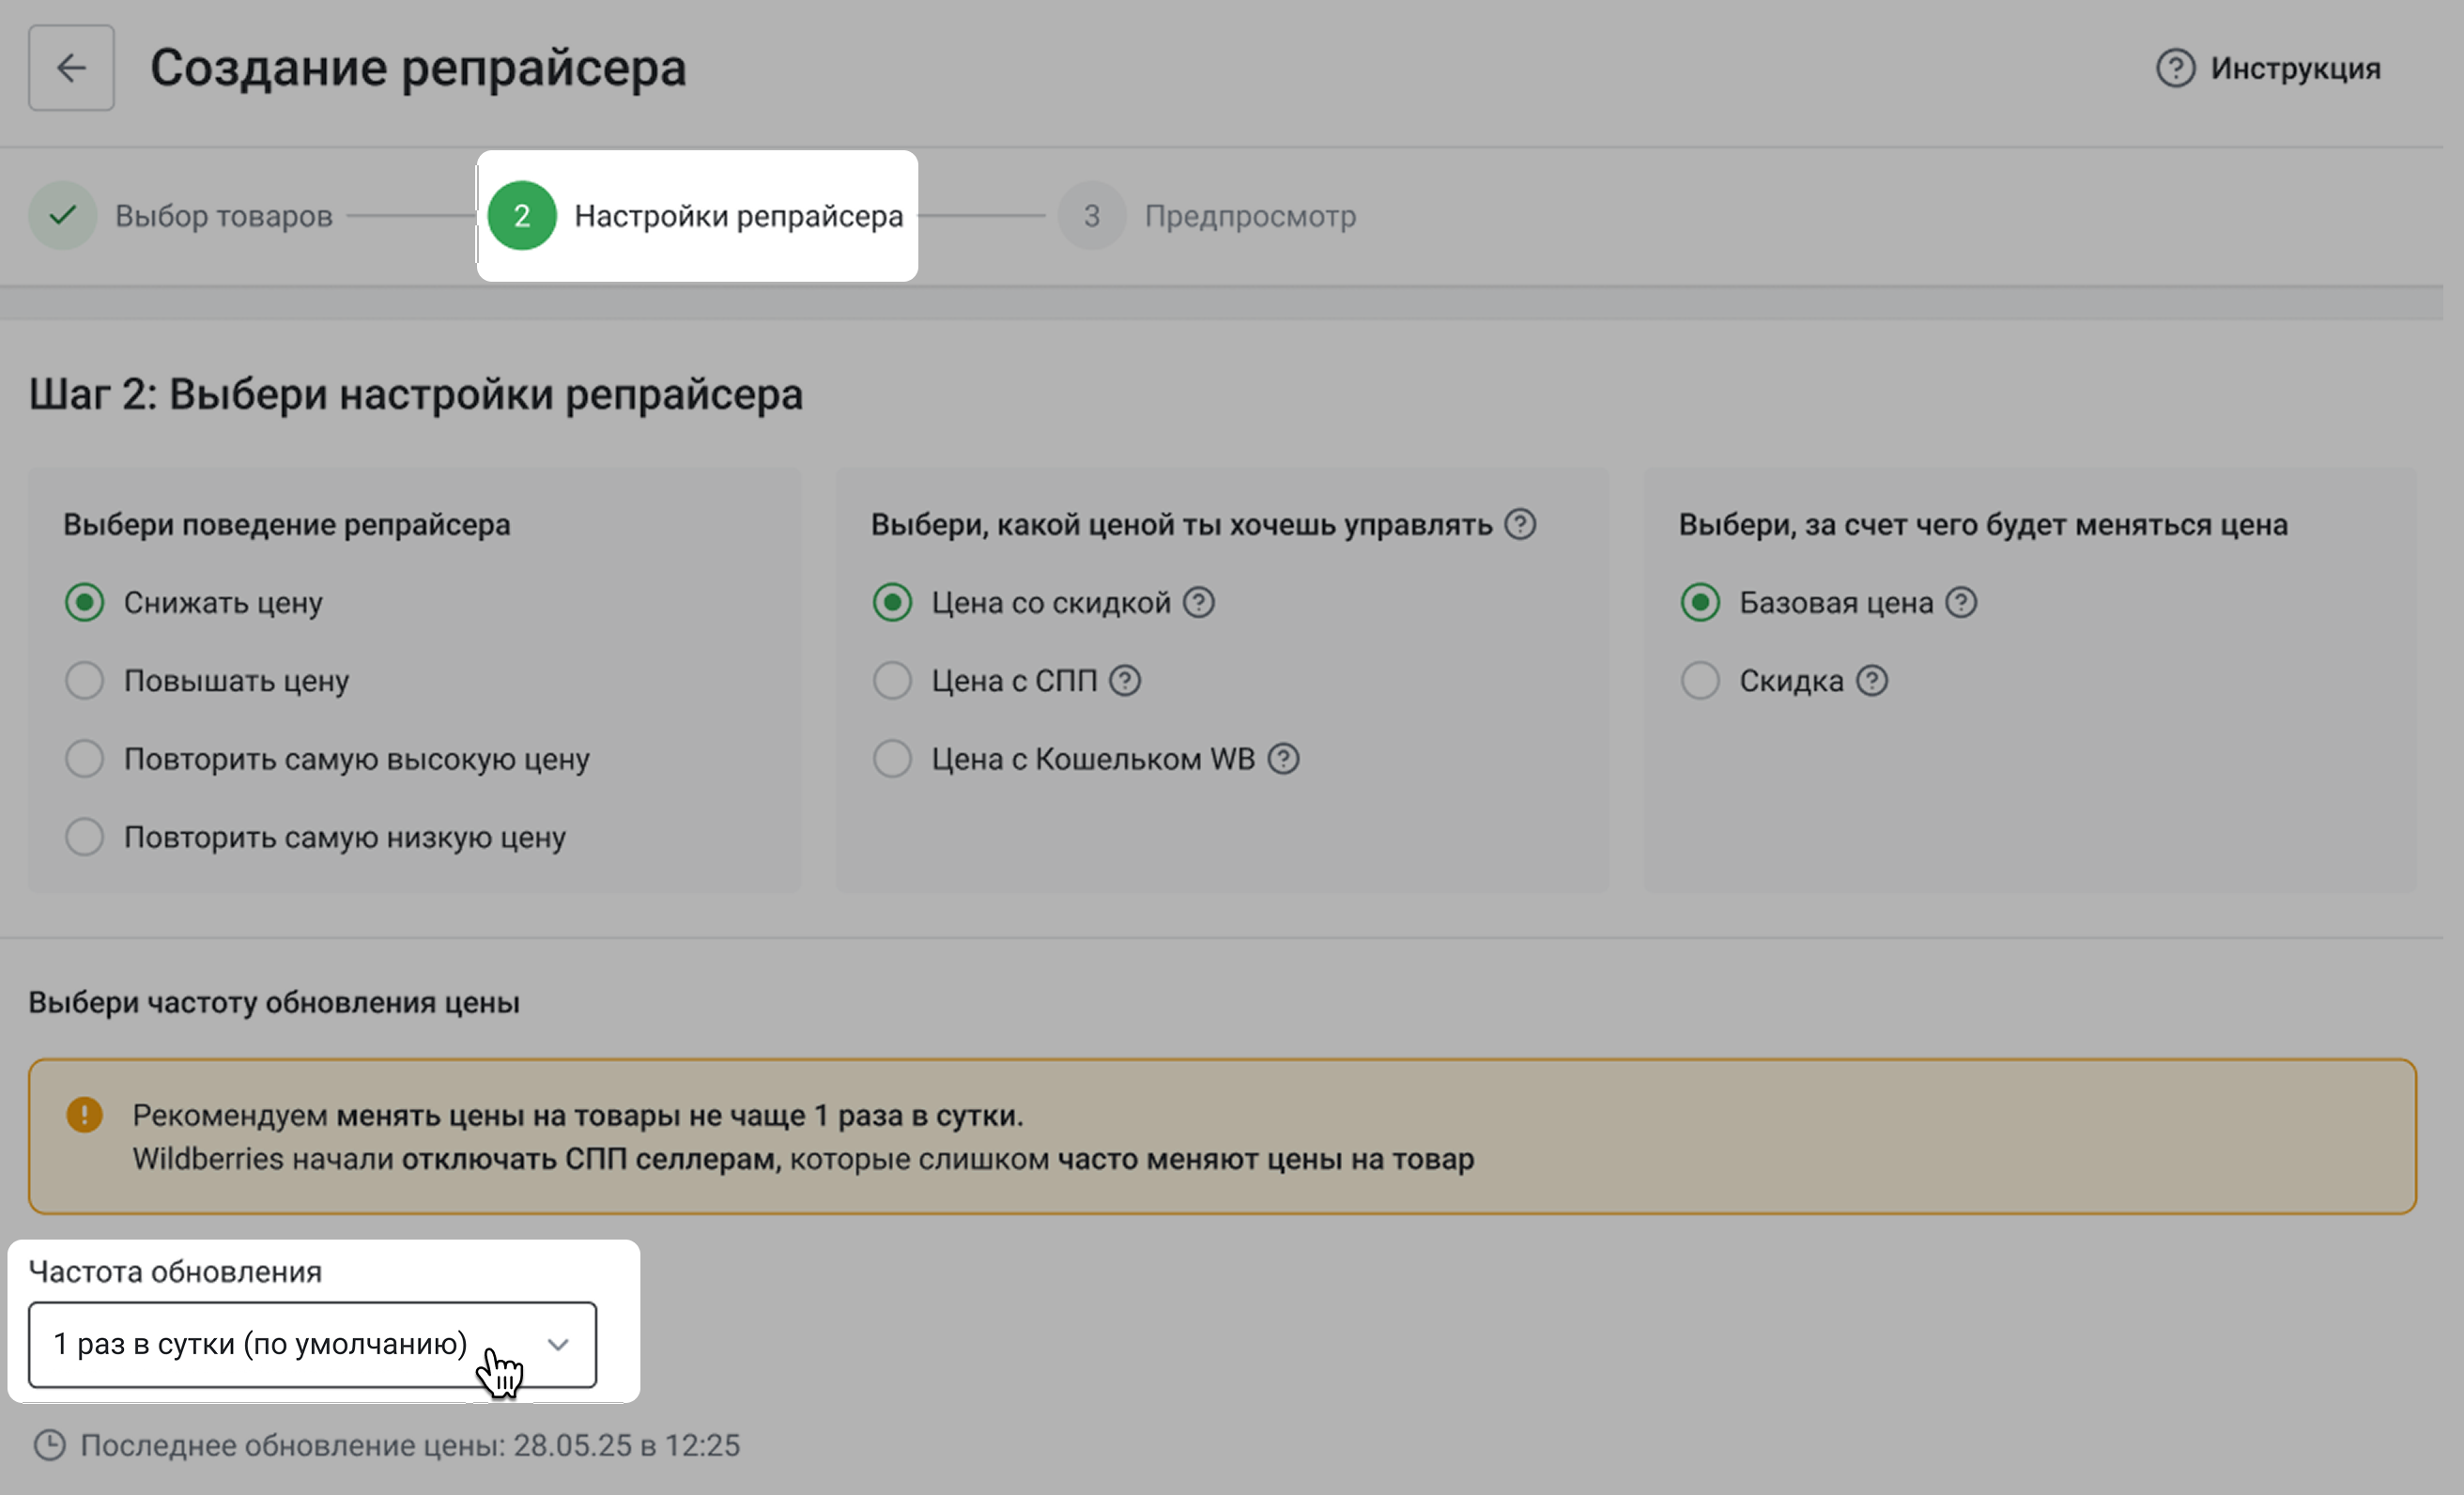Click help icon next to Цена с СПП

tap(1125, 681)
